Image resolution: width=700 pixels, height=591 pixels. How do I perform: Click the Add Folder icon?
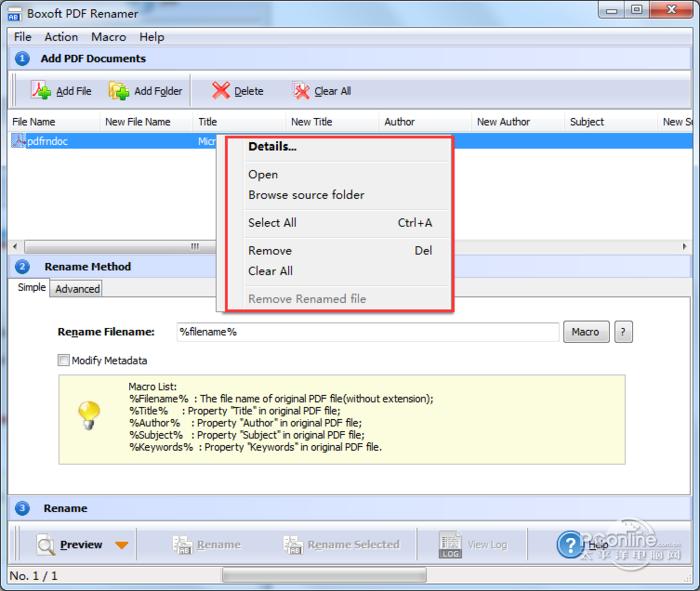coord(119,91)
